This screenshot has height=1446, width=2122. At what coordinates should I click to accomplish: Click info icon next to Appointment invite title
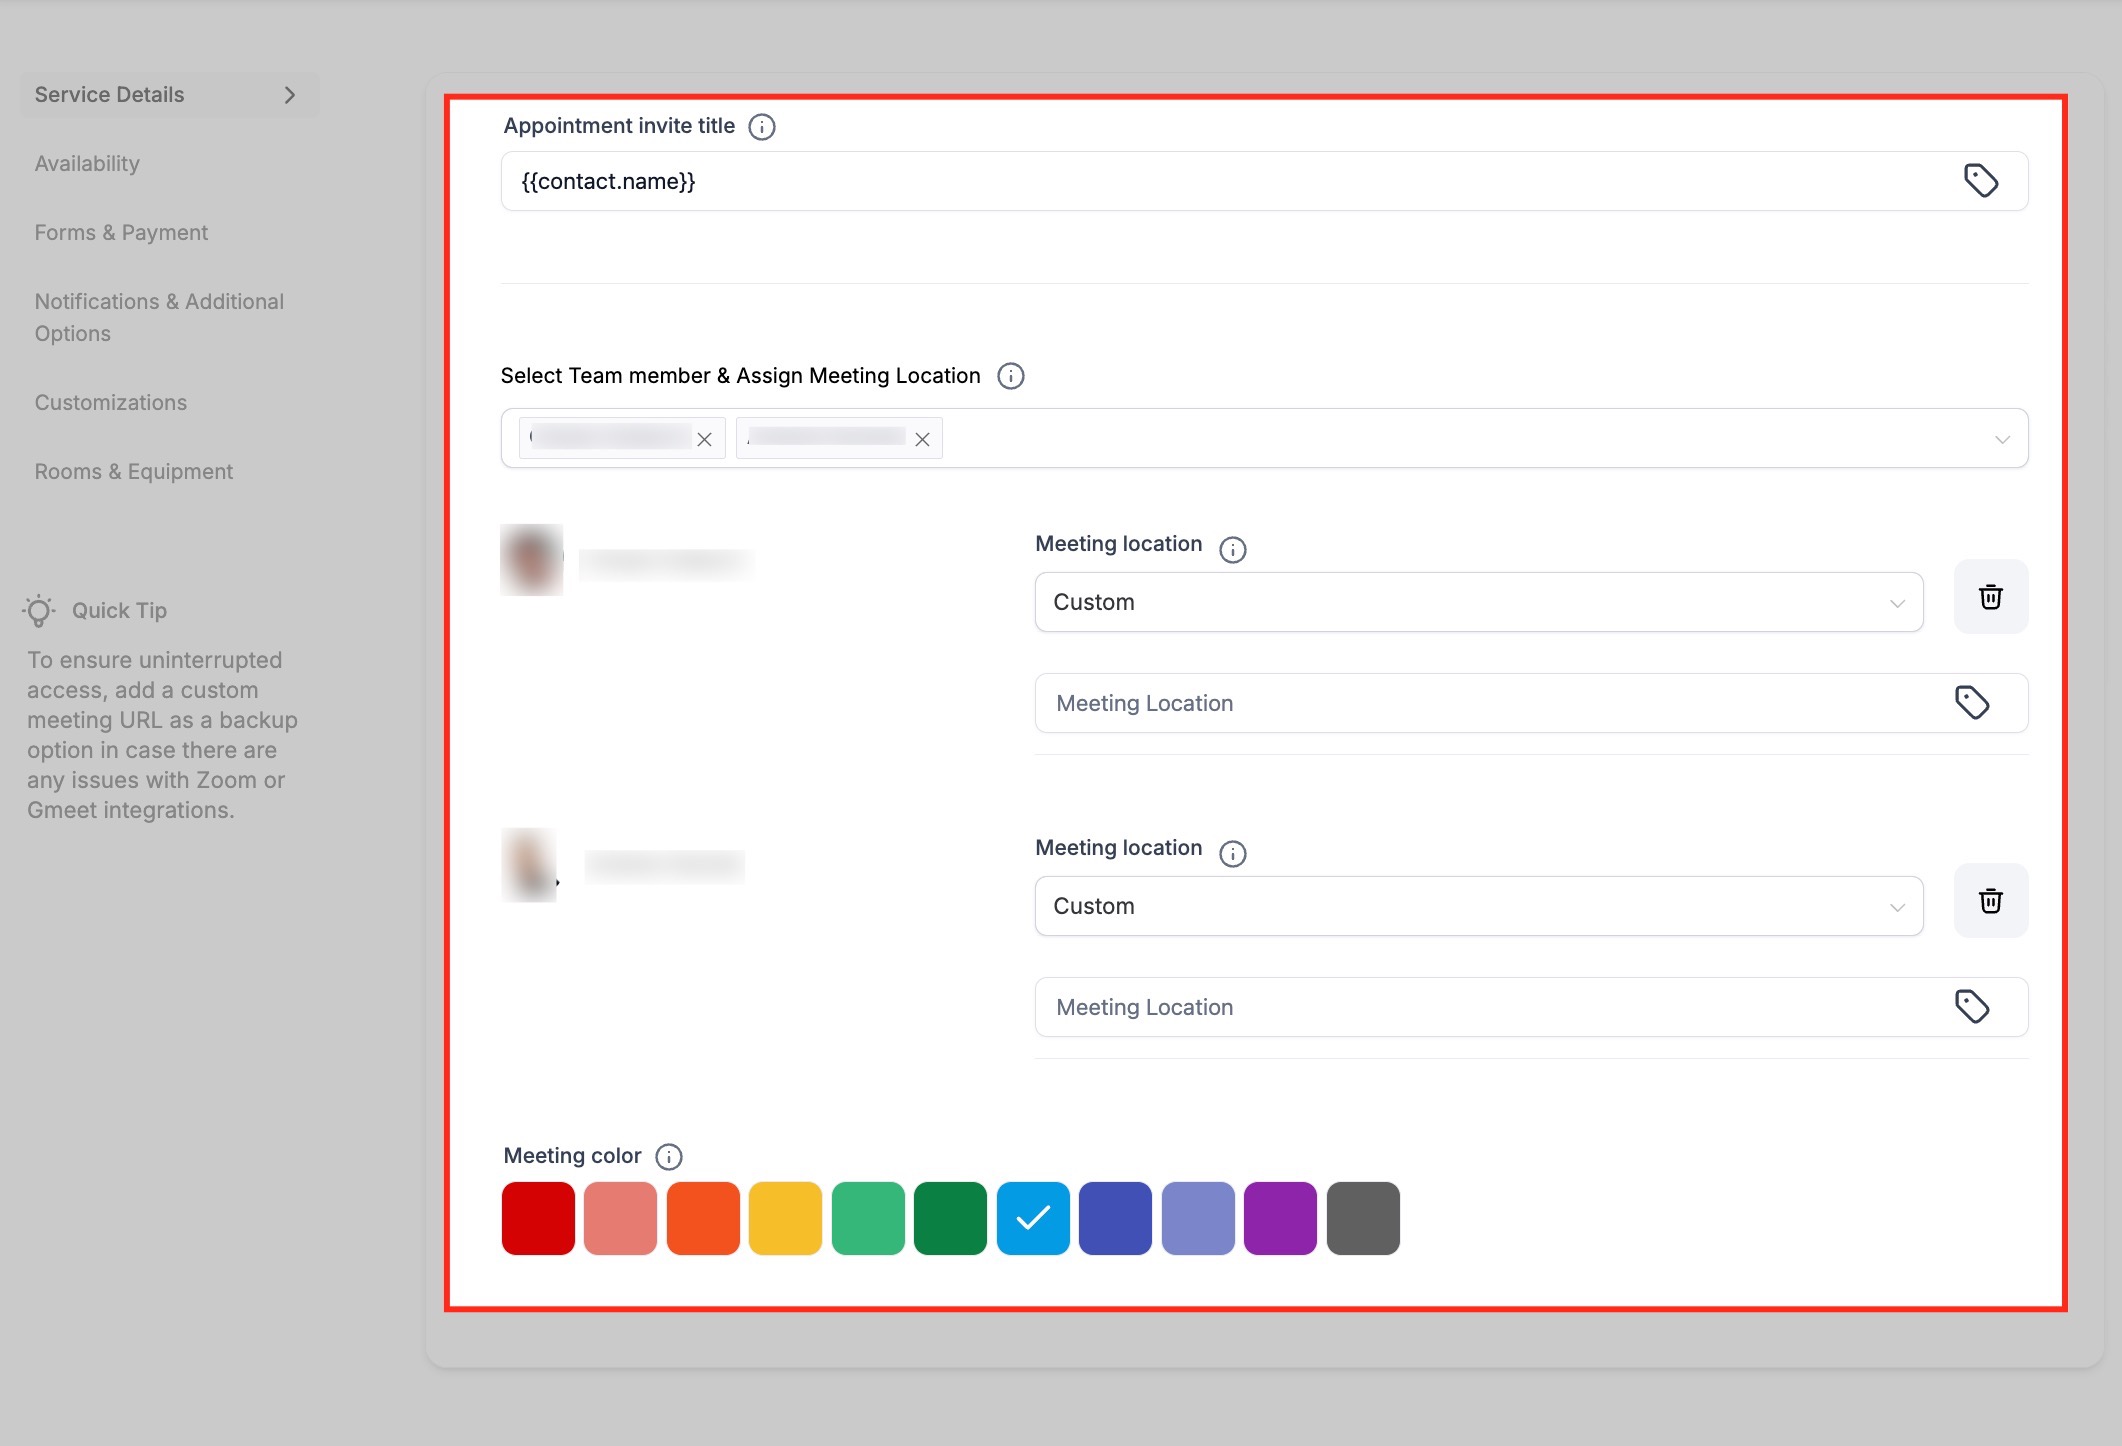tap(762, 127)
